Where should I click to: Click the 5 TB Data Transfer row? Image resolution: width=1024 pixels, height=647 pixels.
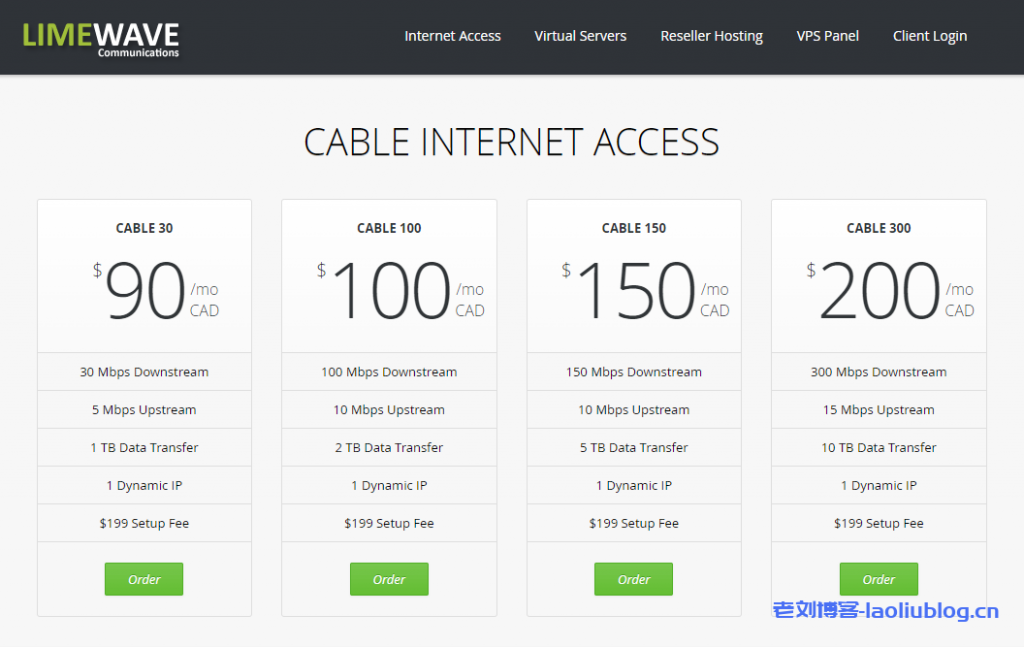coord(634,448)
